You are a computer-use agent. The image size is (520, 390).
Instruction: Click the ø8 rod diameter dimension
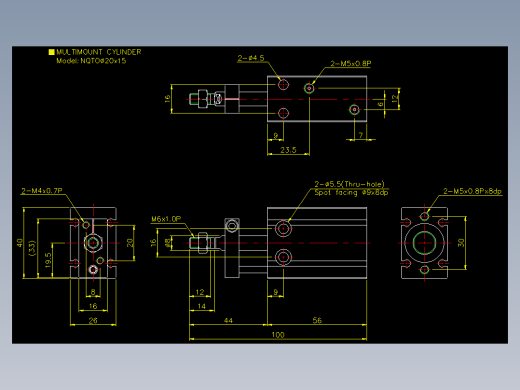(168, 243)
